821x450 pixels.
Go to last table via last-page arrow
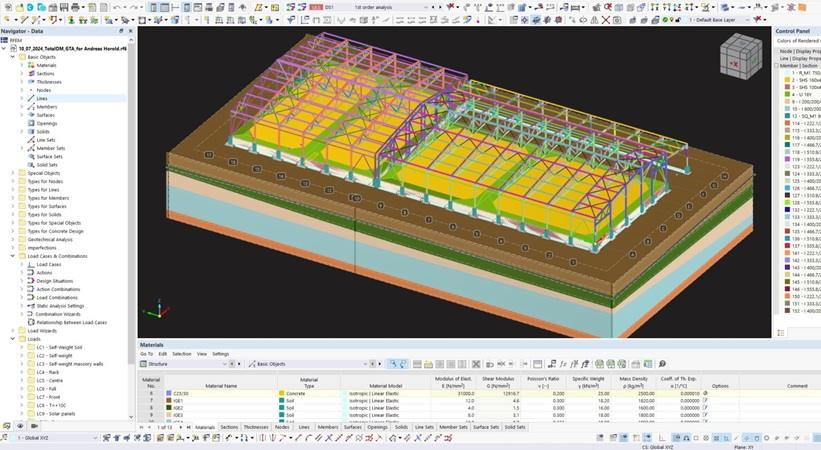pos(188,427)
